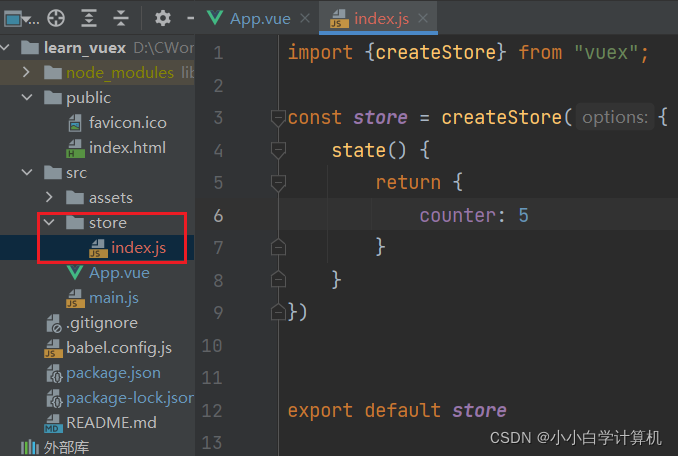Collapse the public folder
678x456 pixels.
click(27, 97)
